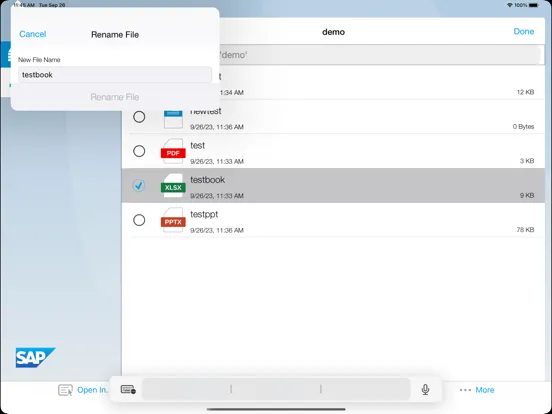
Task: Tap the Wi-Fi icon in status bar
Action: coord(510,5)
